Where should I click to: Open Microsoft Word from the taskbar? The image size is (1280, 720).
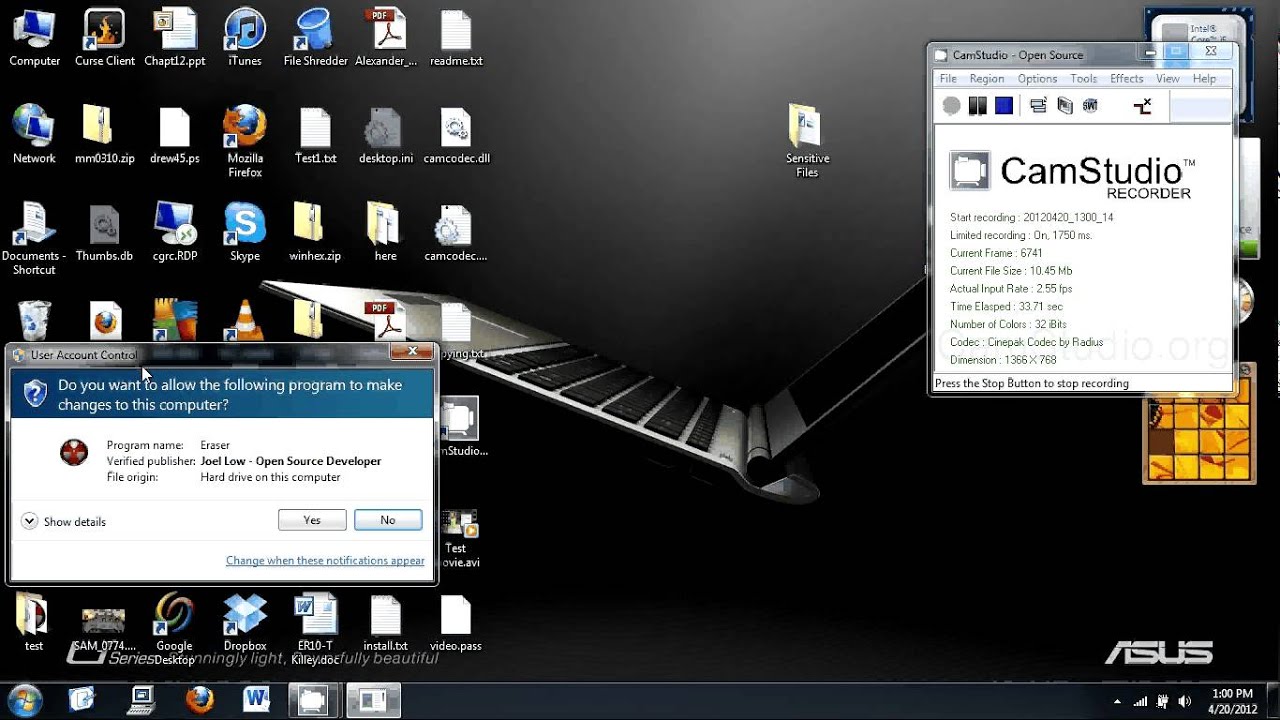point(256,700)
